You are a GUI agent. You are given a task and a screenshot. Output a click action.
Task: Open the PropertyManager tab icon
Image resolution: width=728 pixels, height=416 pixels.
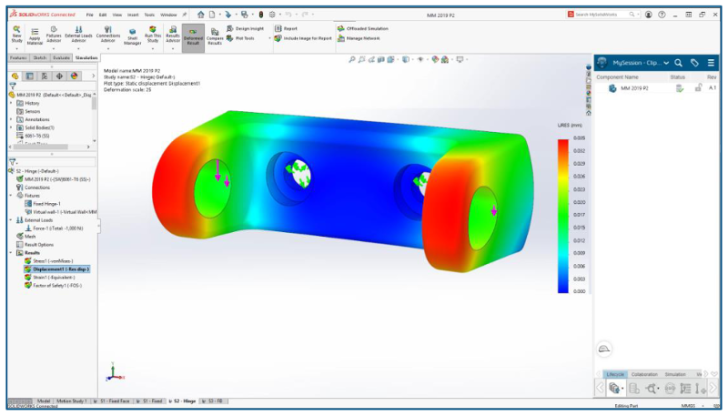point(30,76)
